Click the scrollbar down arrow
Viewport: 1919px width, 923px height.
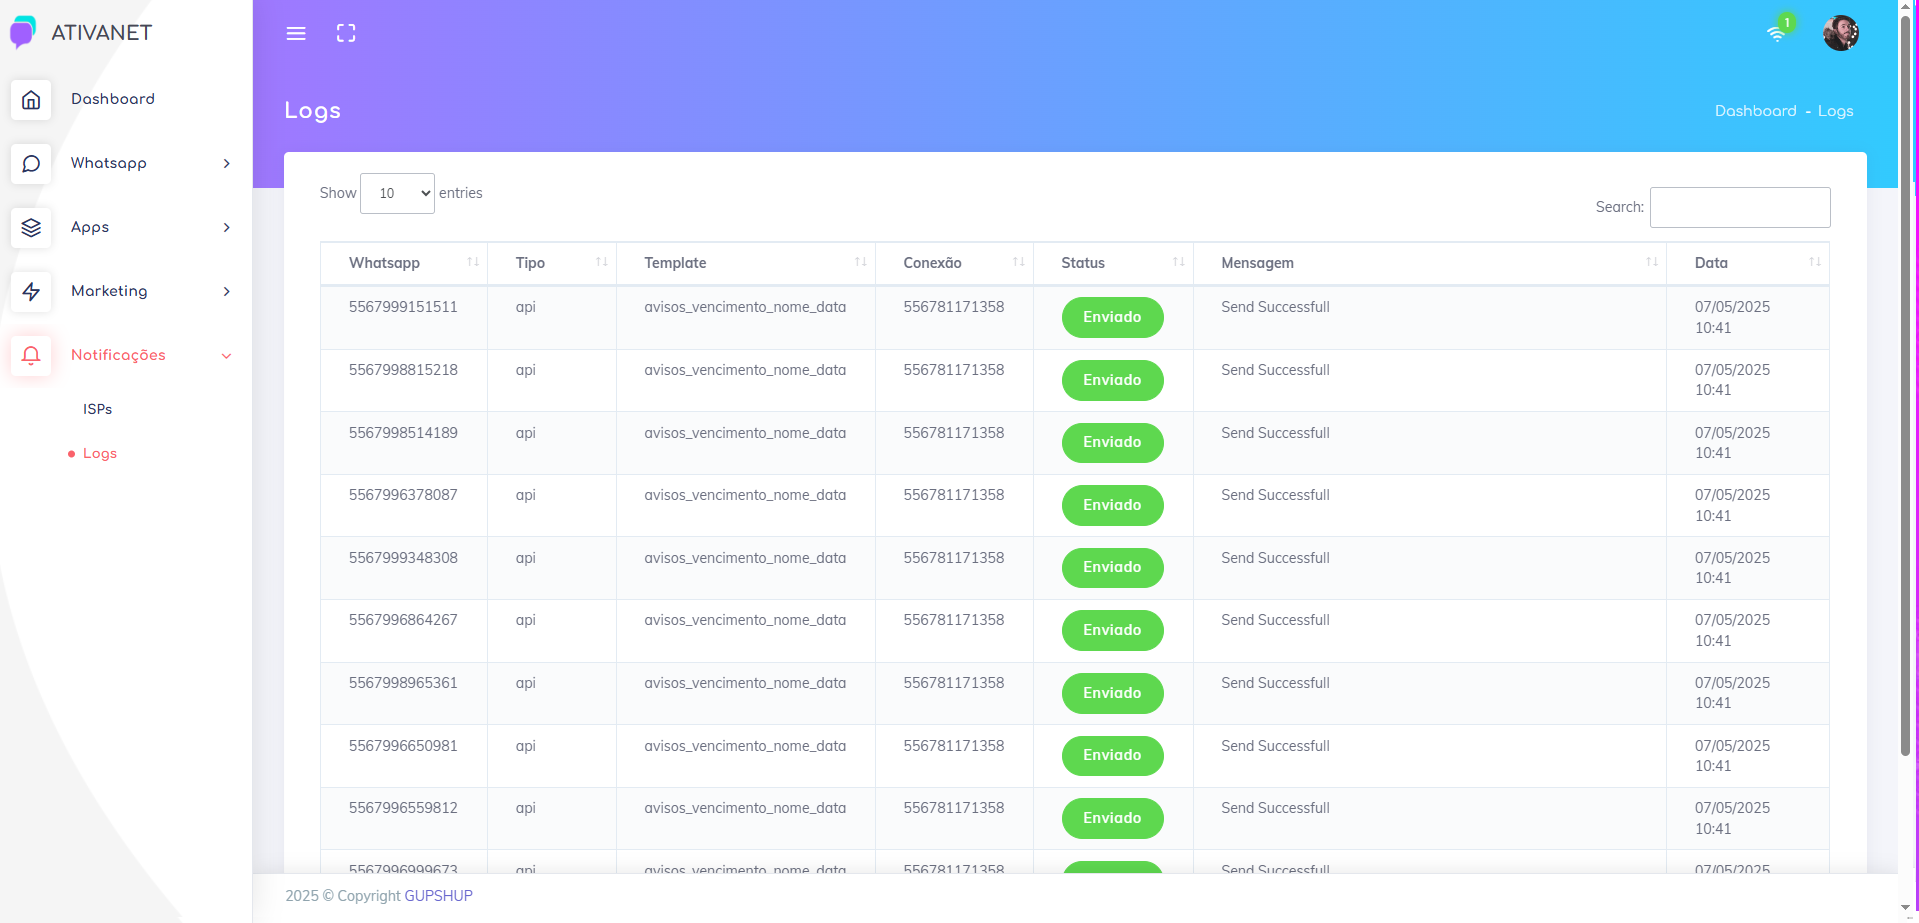pyautogui.click(x=1905, y=908)
